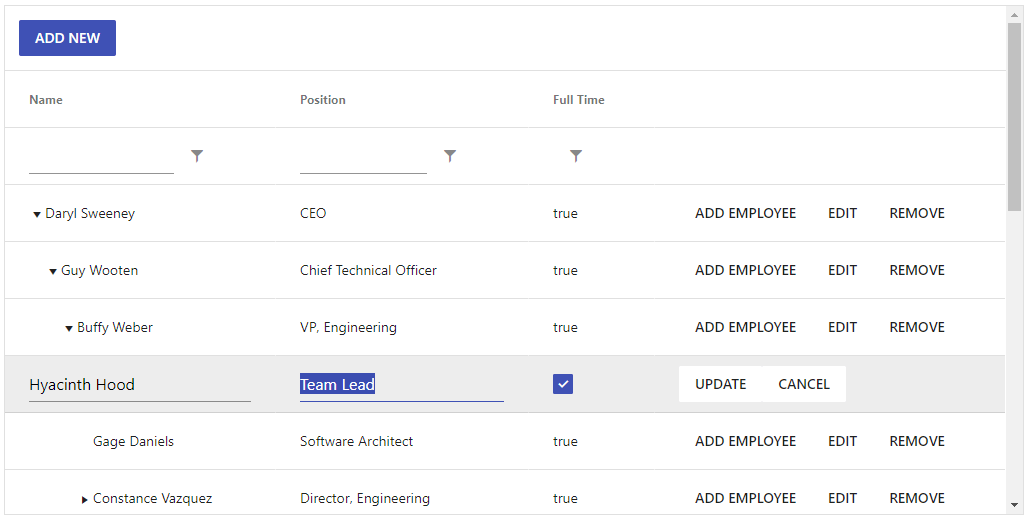Open the Full Time column filter menu

(576, 156)
